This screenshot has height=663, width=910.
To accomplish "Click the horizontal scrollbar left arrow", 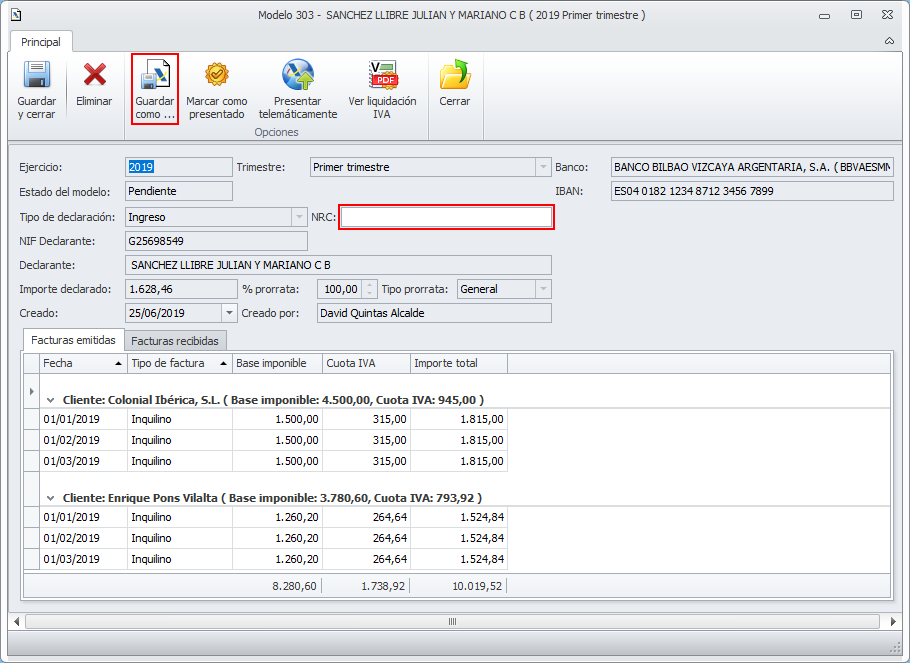I will pyautogui.click(x=16, y=622).
